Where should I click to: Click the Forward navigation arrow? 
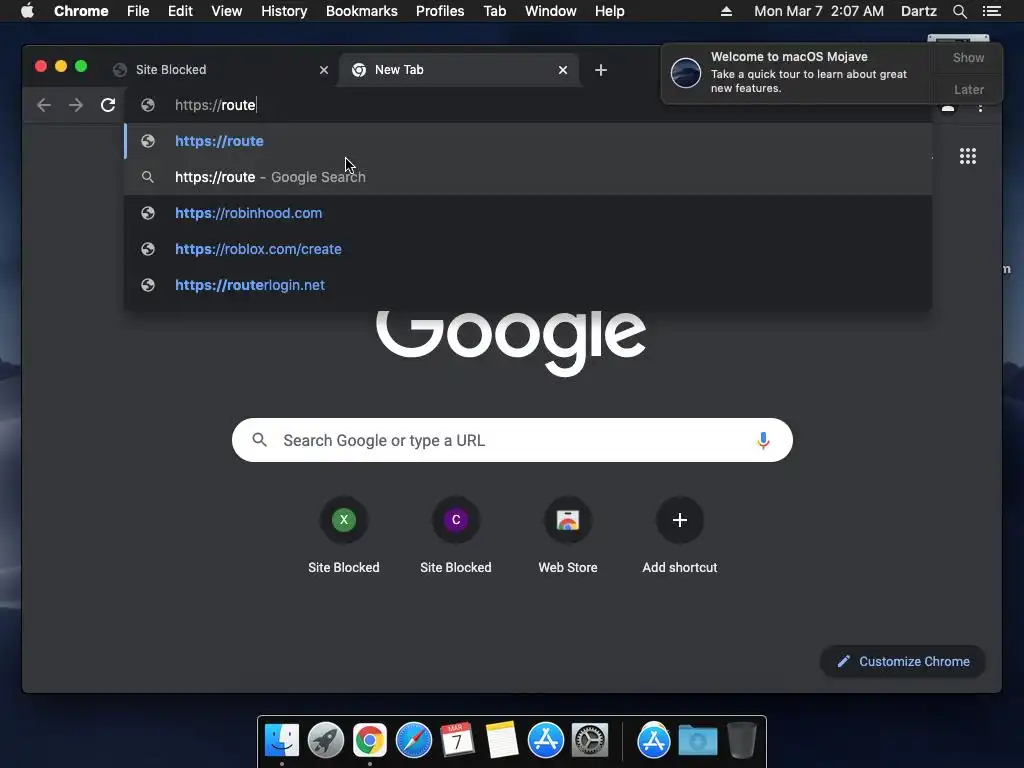coord(76,105)
